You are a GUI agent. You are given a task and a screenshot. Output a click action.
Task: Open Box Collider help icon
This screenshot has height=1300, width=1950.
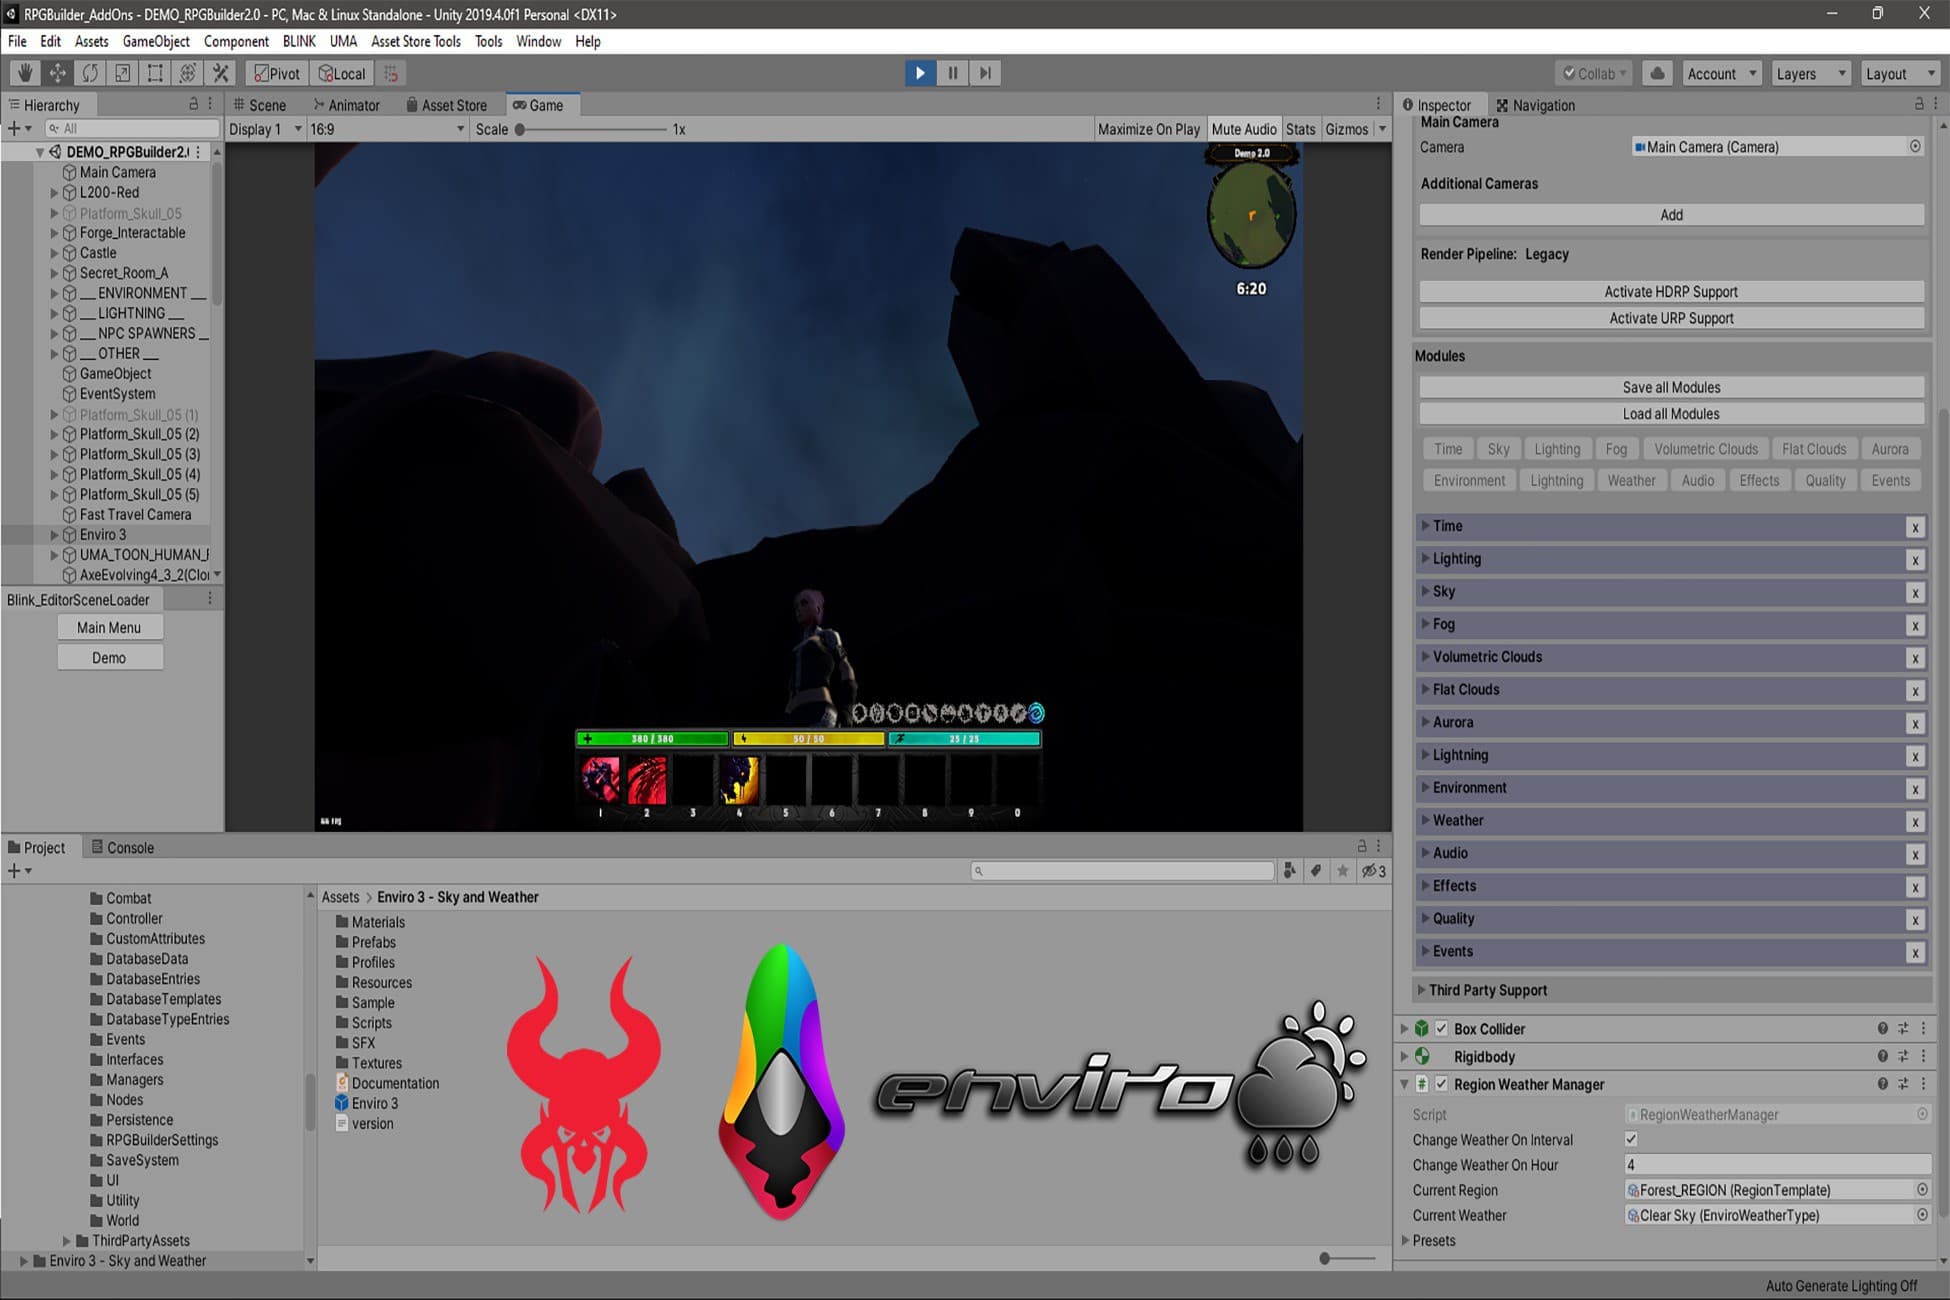(1882, 1029)
